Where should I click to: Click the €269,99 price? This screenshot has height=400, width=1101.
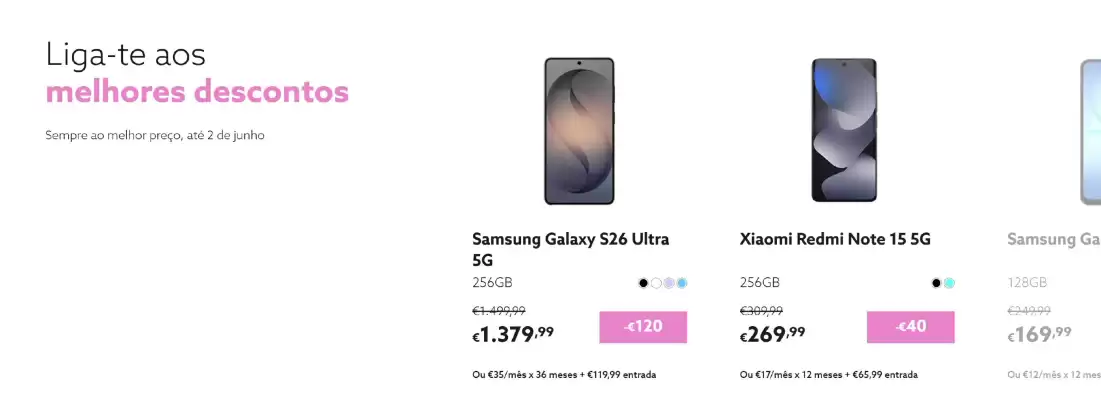pos(773,335)
